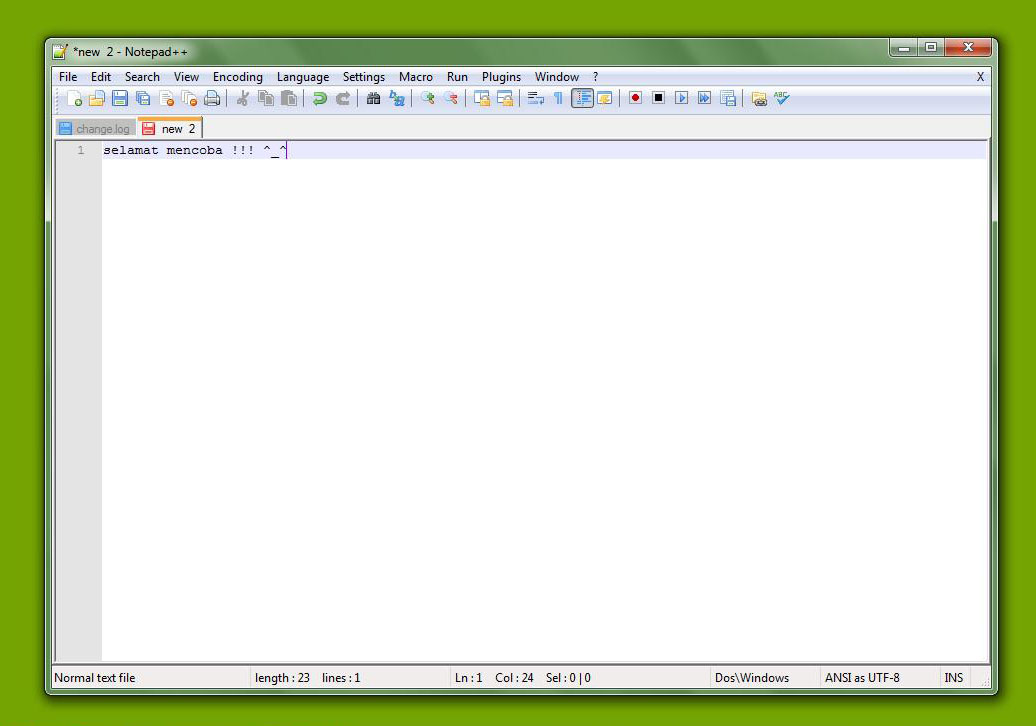Screen dimensions: 1036x726
Task: Toggle synchronize vertical scrolling icon
Action: point(482,98)
